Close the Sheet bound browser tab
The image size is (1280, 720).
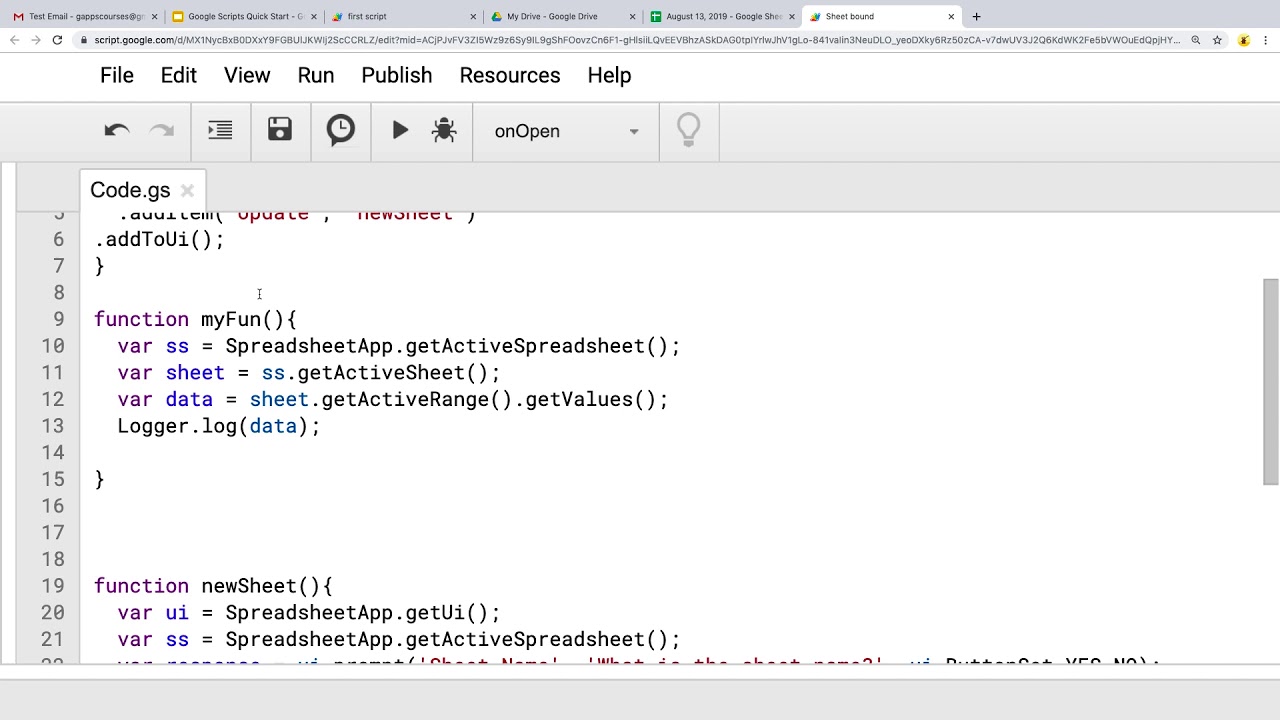(x=951, y=16)
